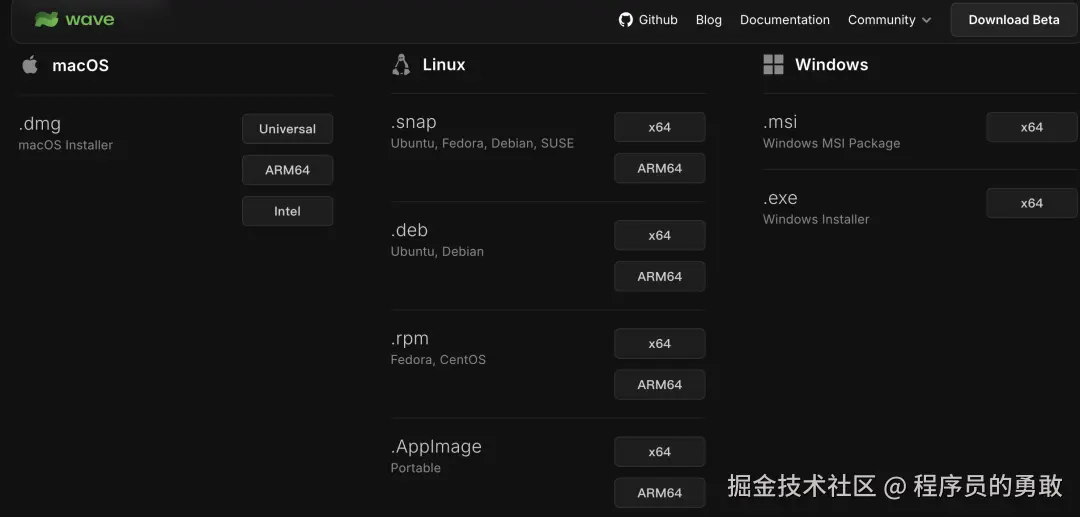Click the 'macOS Installer' description
1080x517 pixels.
(65, 145)
